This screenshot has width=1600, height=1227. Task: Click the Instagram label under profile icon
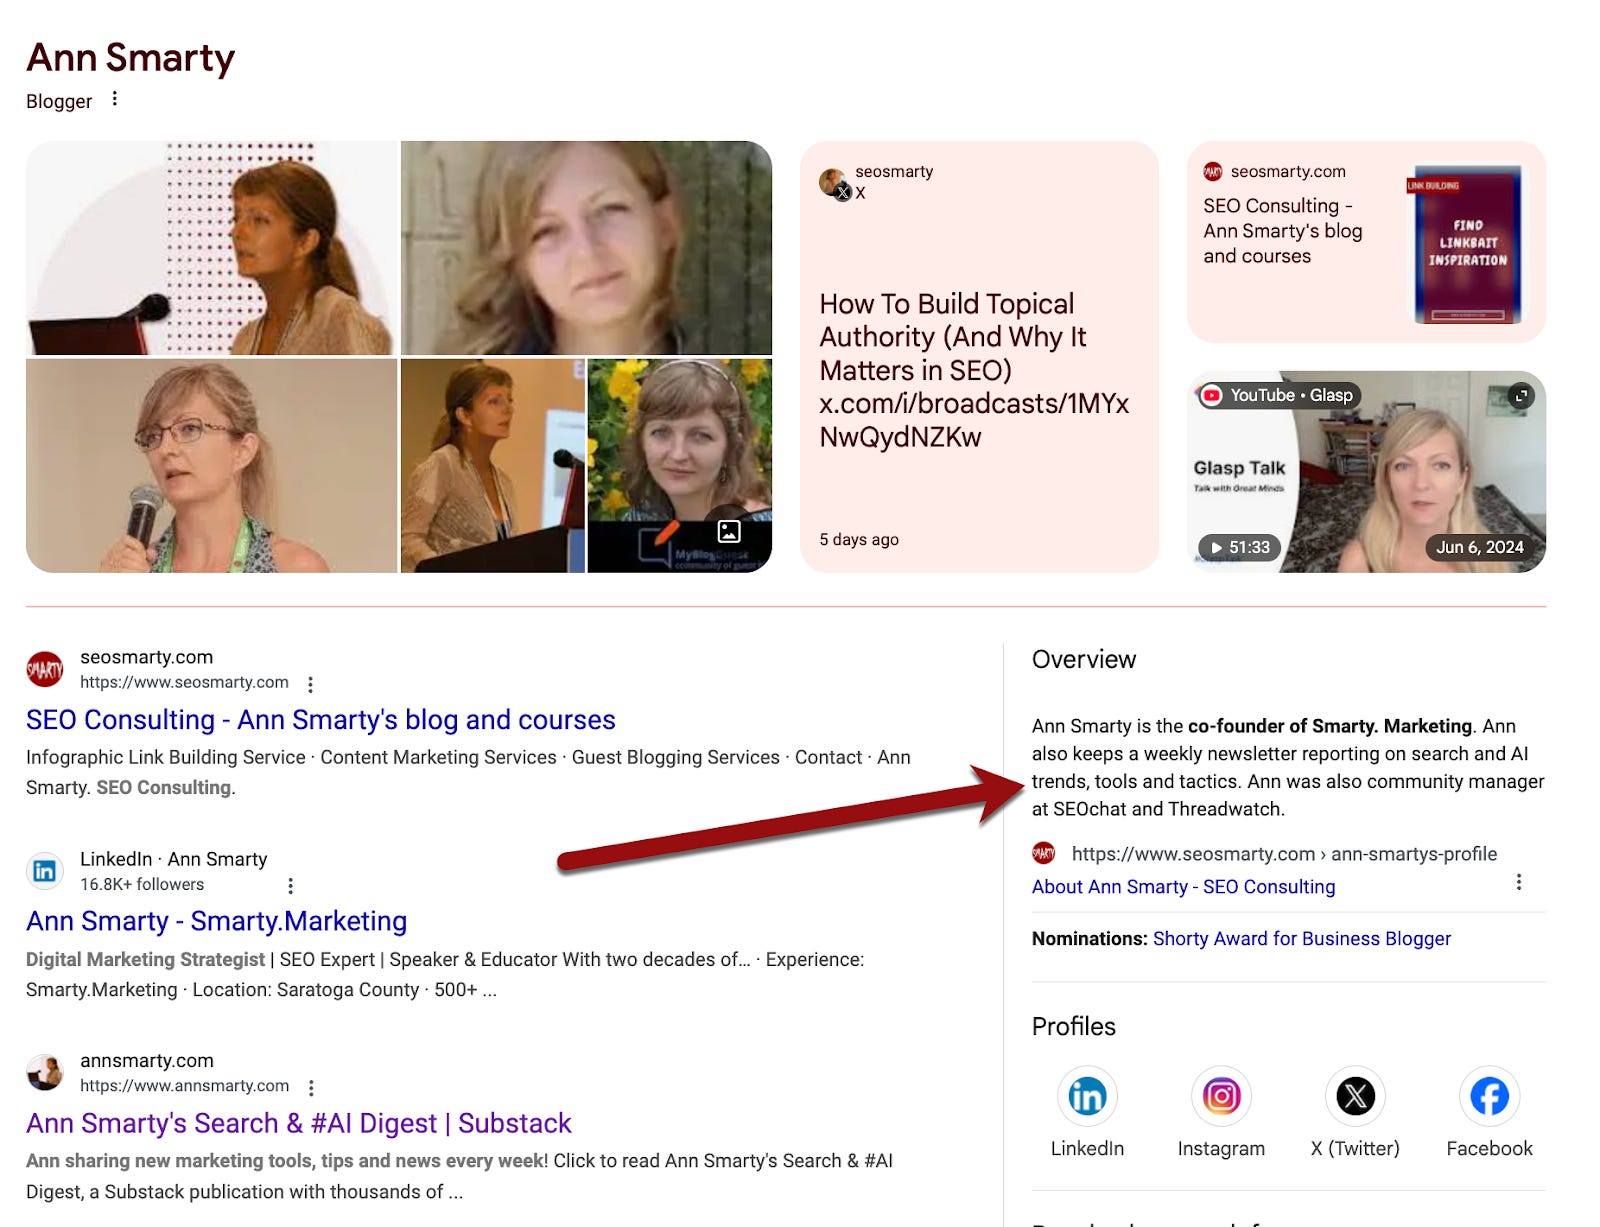coord(1221,1148)
